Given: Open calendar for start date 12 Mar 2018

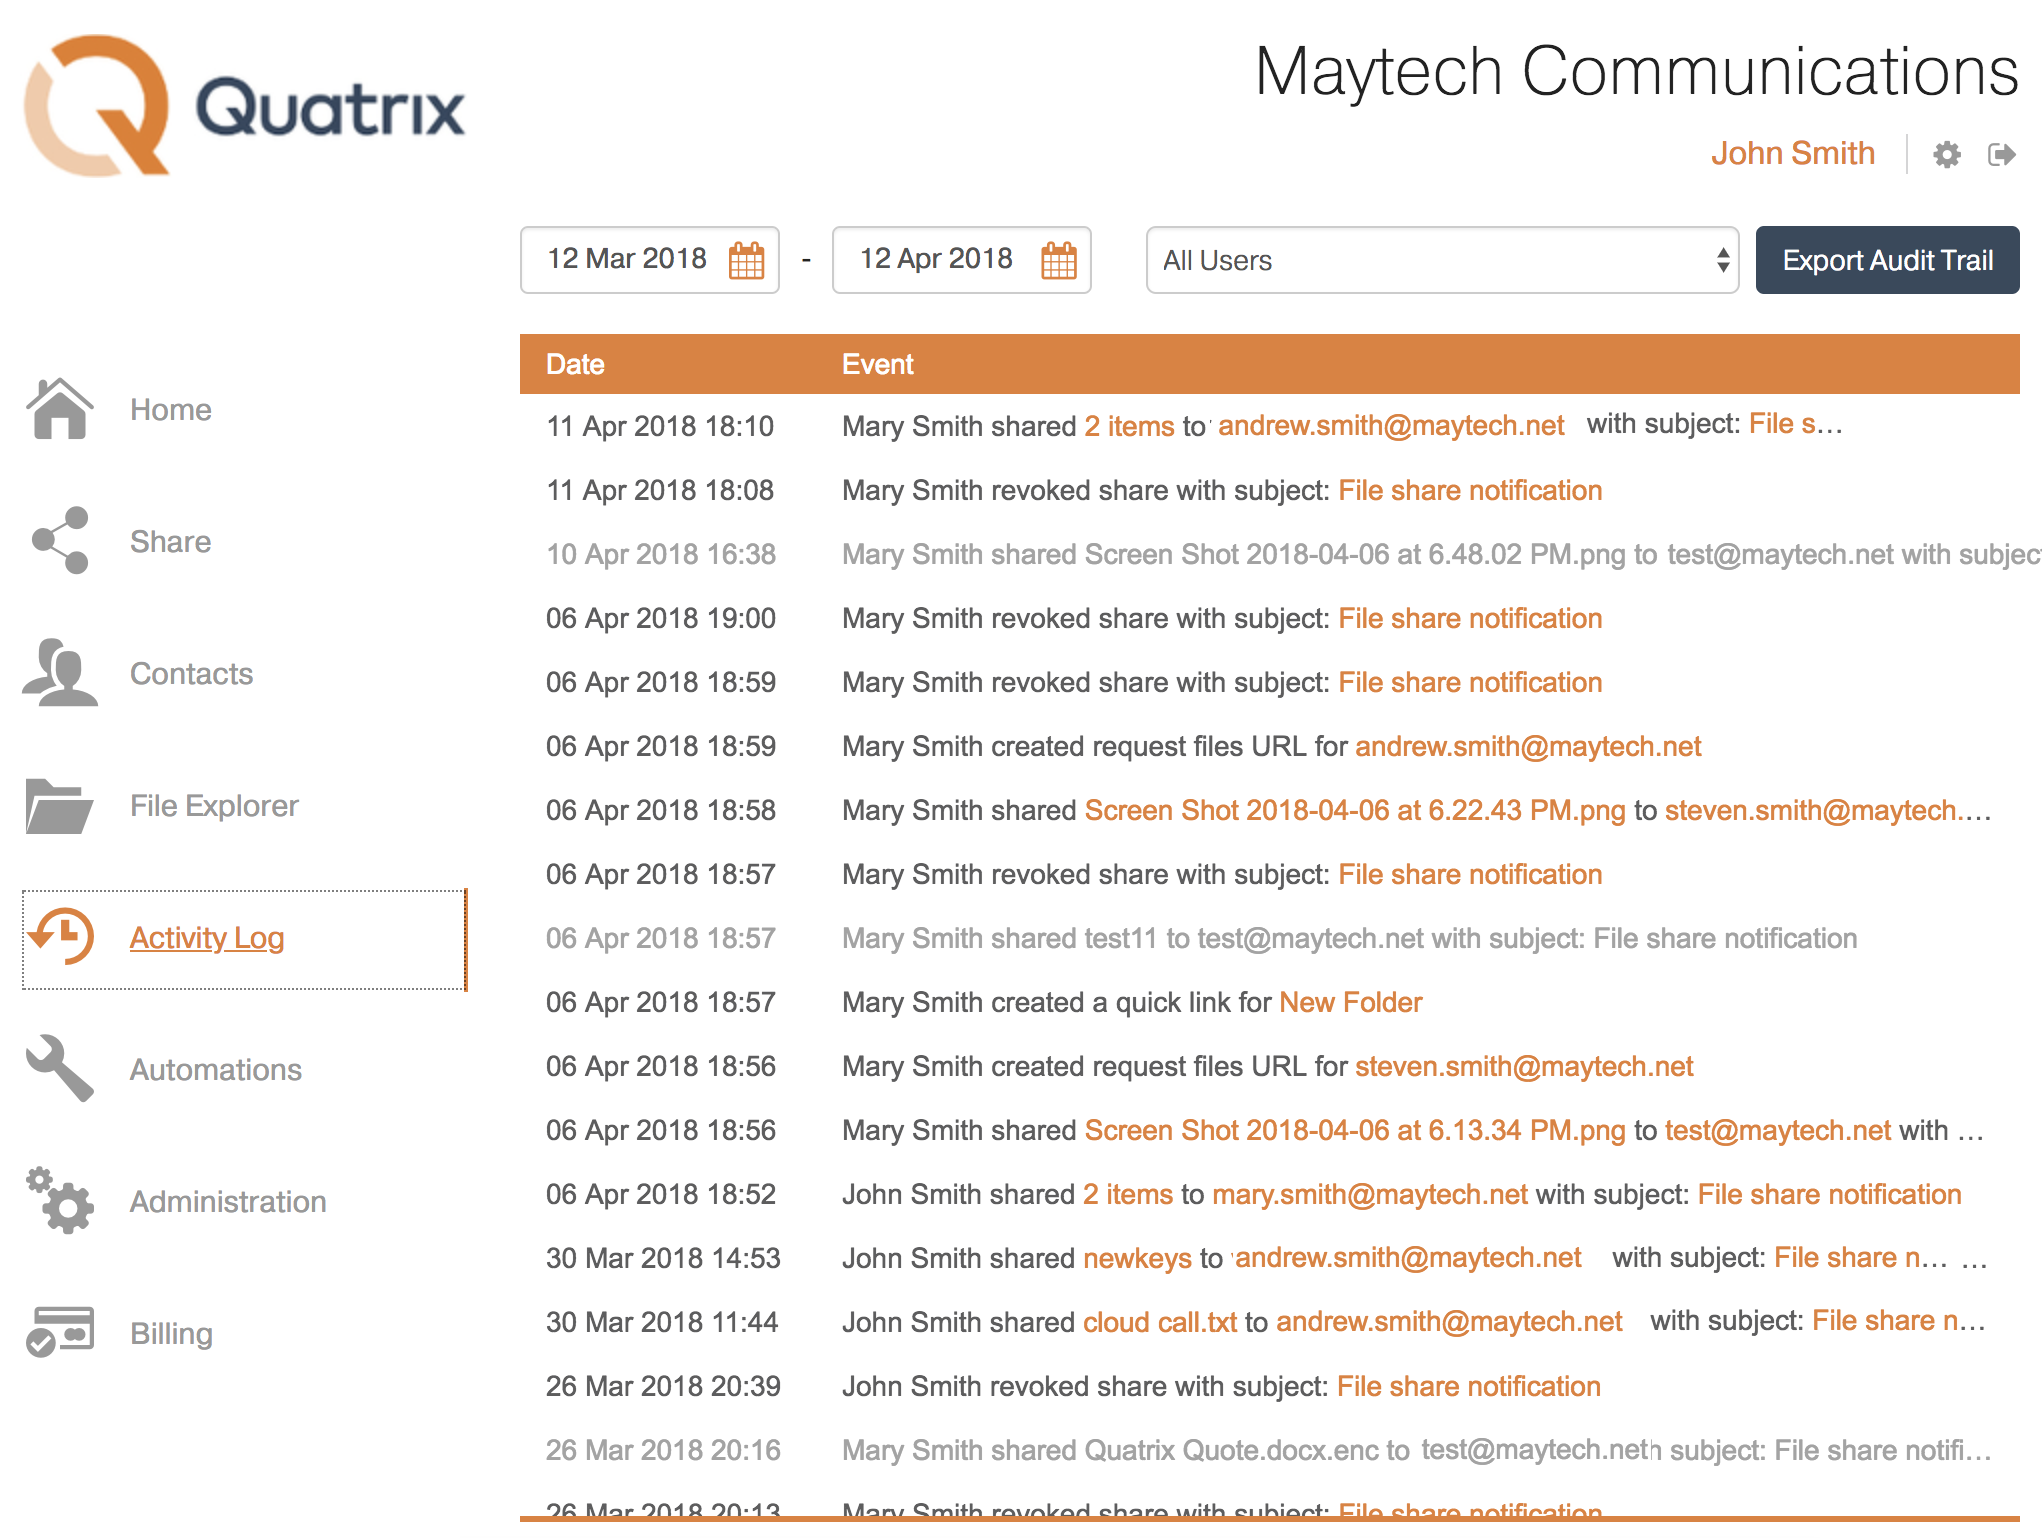Looking at the screenshot, I should click(x=746, y=260).
